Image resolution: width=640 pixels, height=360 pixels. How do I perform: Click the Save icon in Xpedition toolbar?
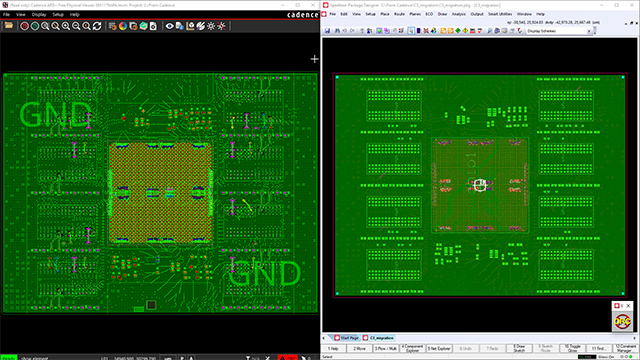coord(327,31)
